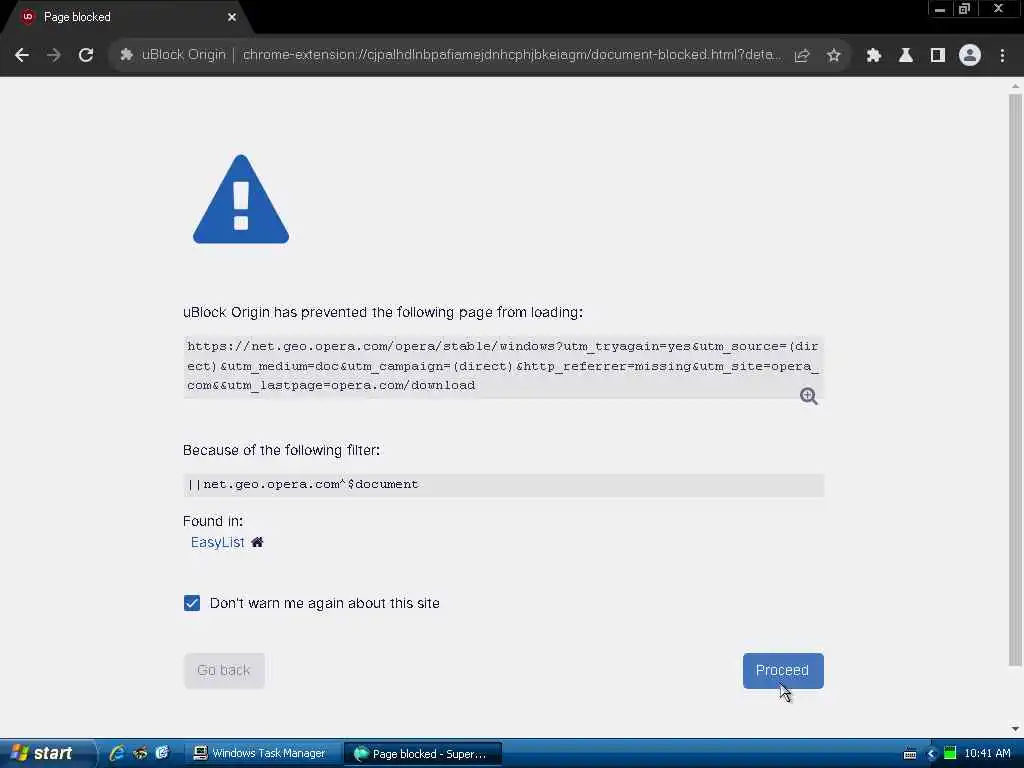Image resolution: width=1024 pixels, height=768 pixels.
Task: Bookmark this page with the star
Action: 833,55
